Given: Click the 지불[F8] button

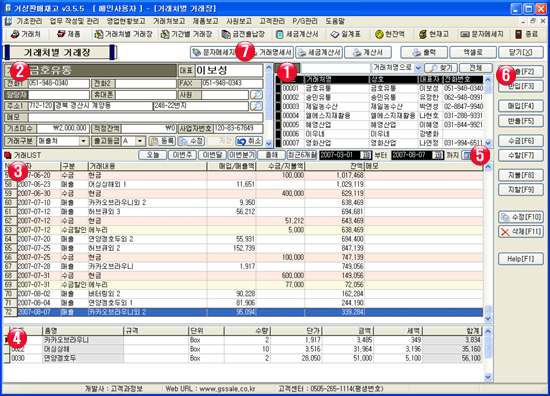Looking at the screenshot, I should 521,175.
